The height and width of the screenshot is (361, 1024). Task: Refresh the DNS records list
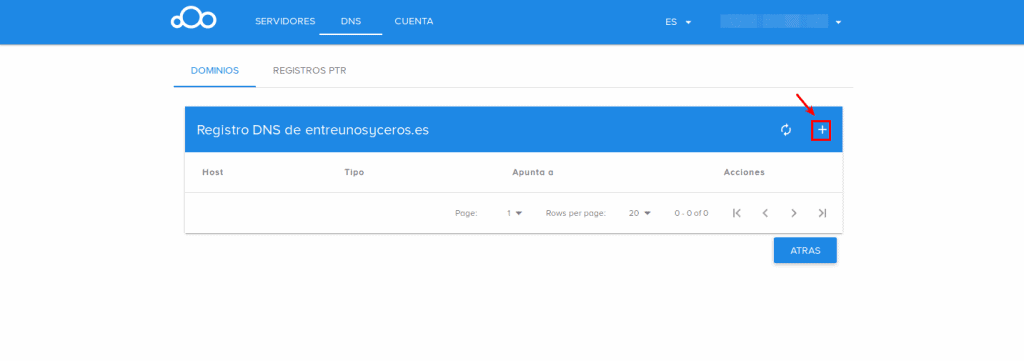click(786, 130)
